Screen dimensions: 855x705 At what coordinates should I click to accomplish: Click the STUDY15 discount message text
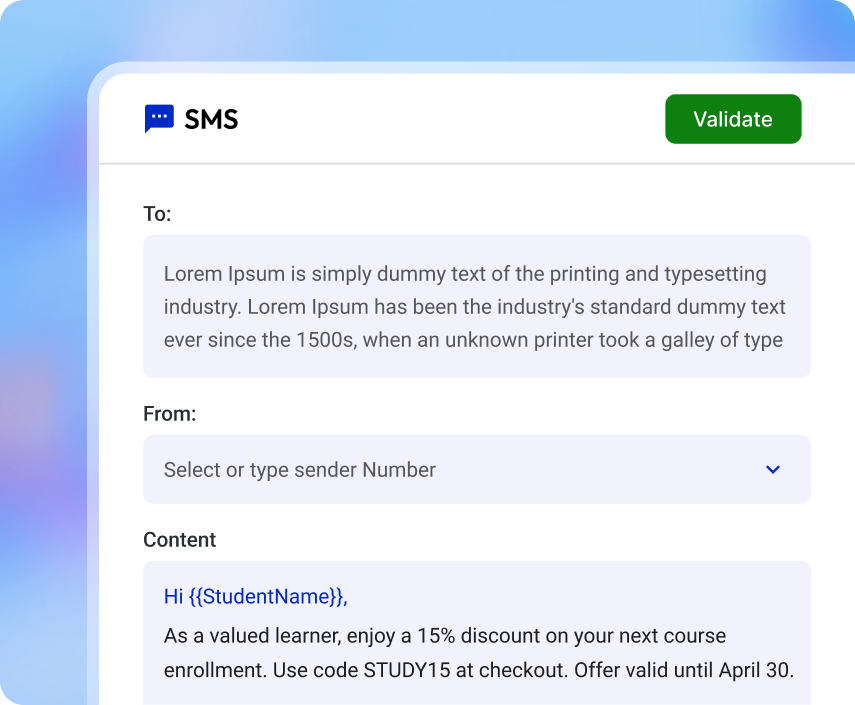[477, 652]
